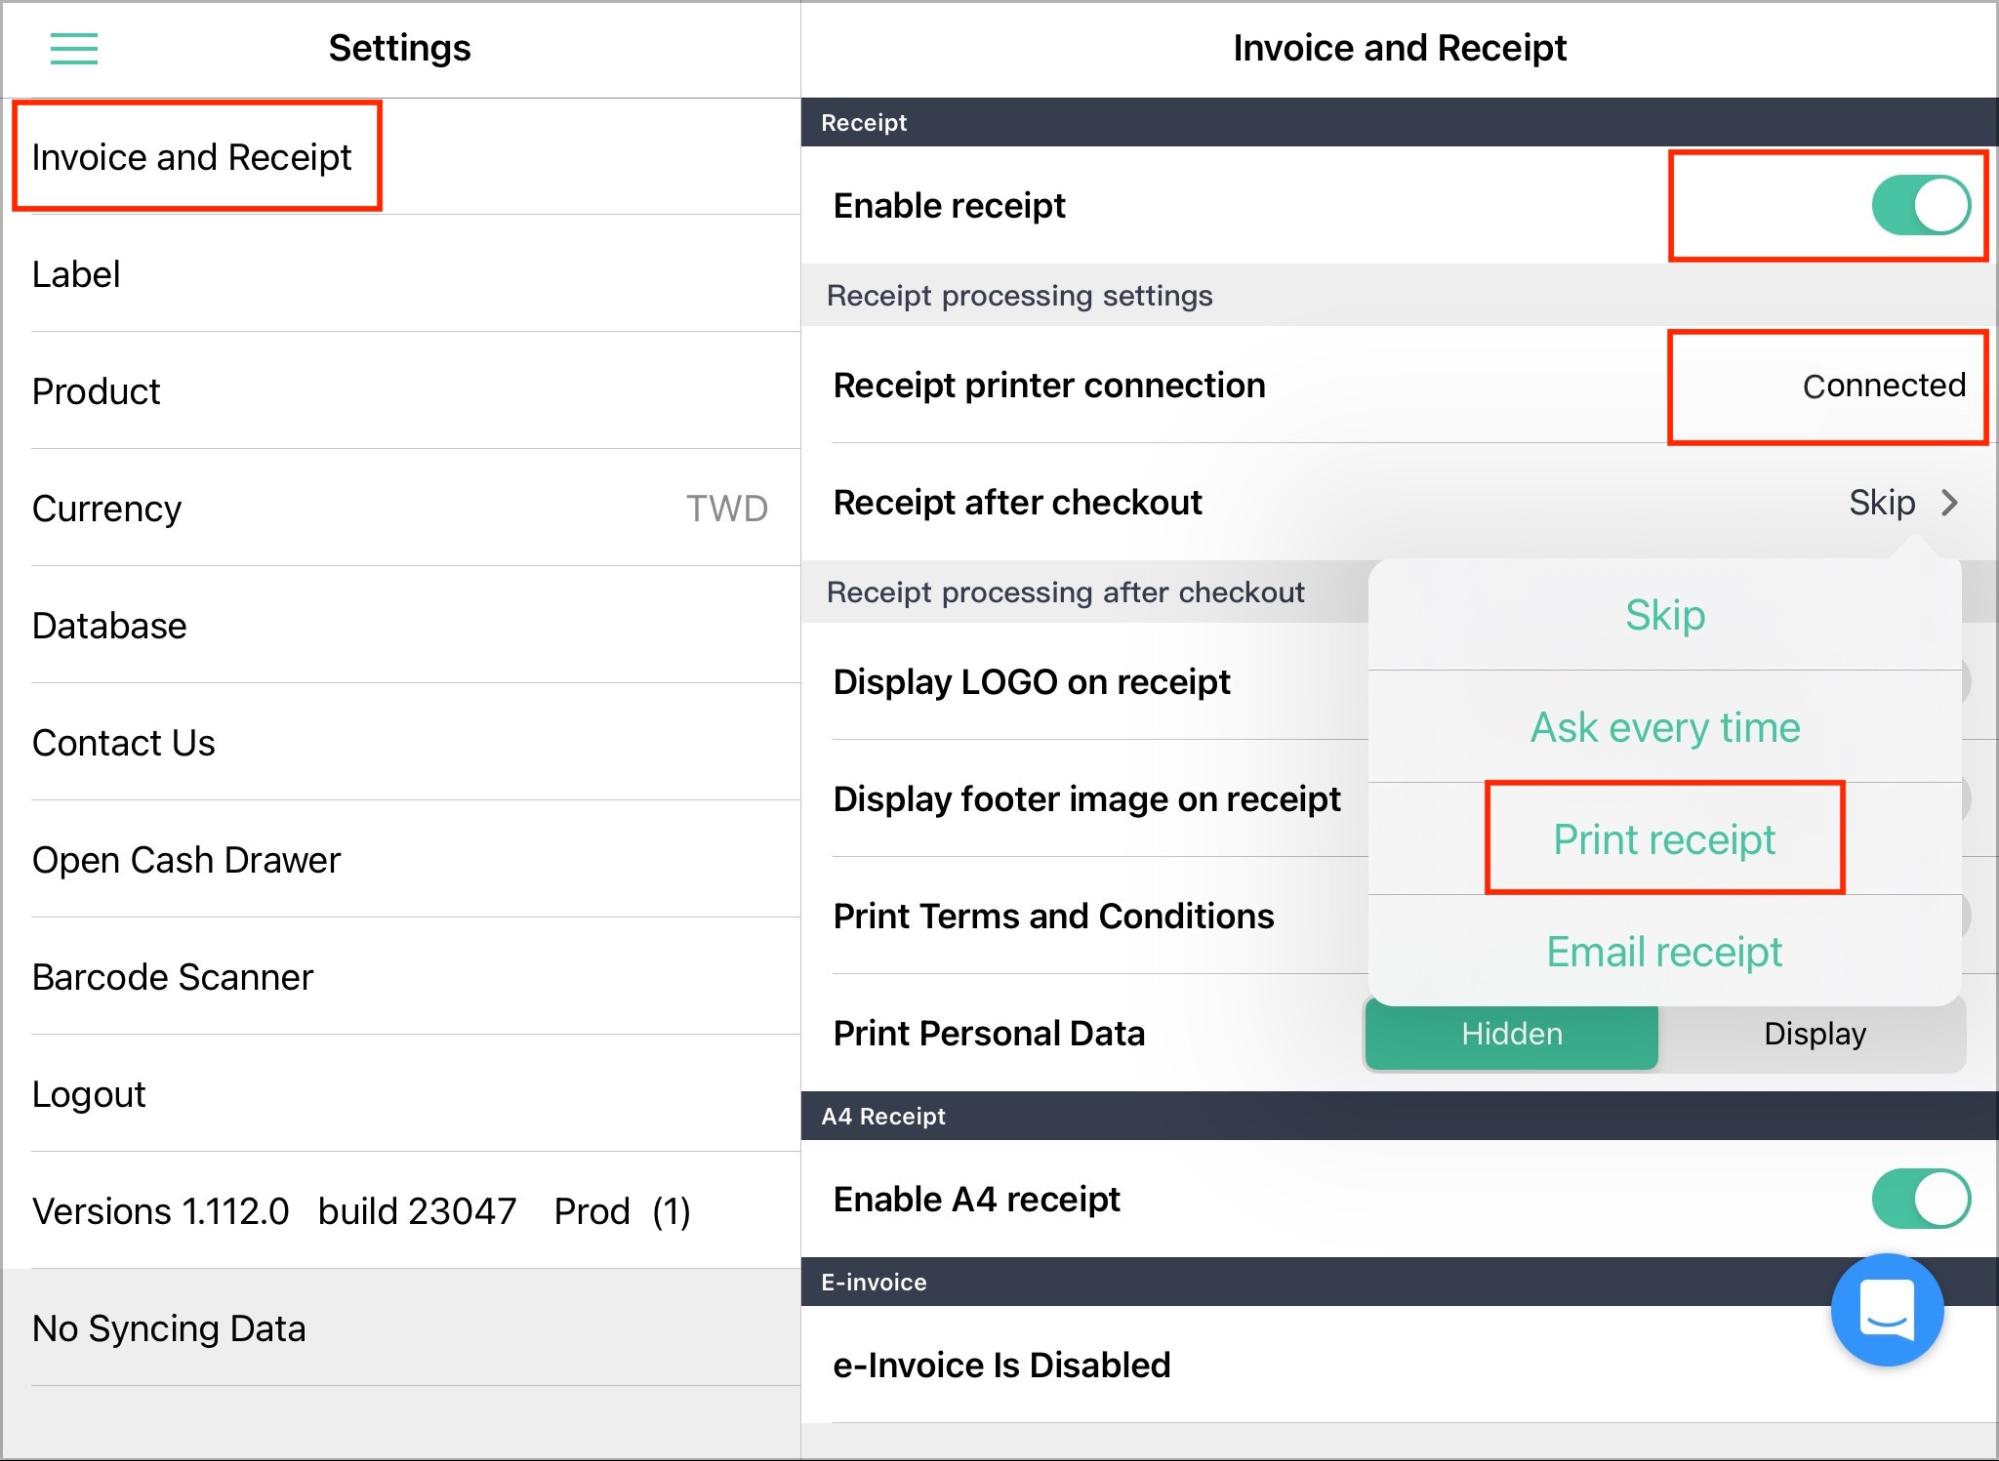Choose Ask every time option

[1664, 727]
